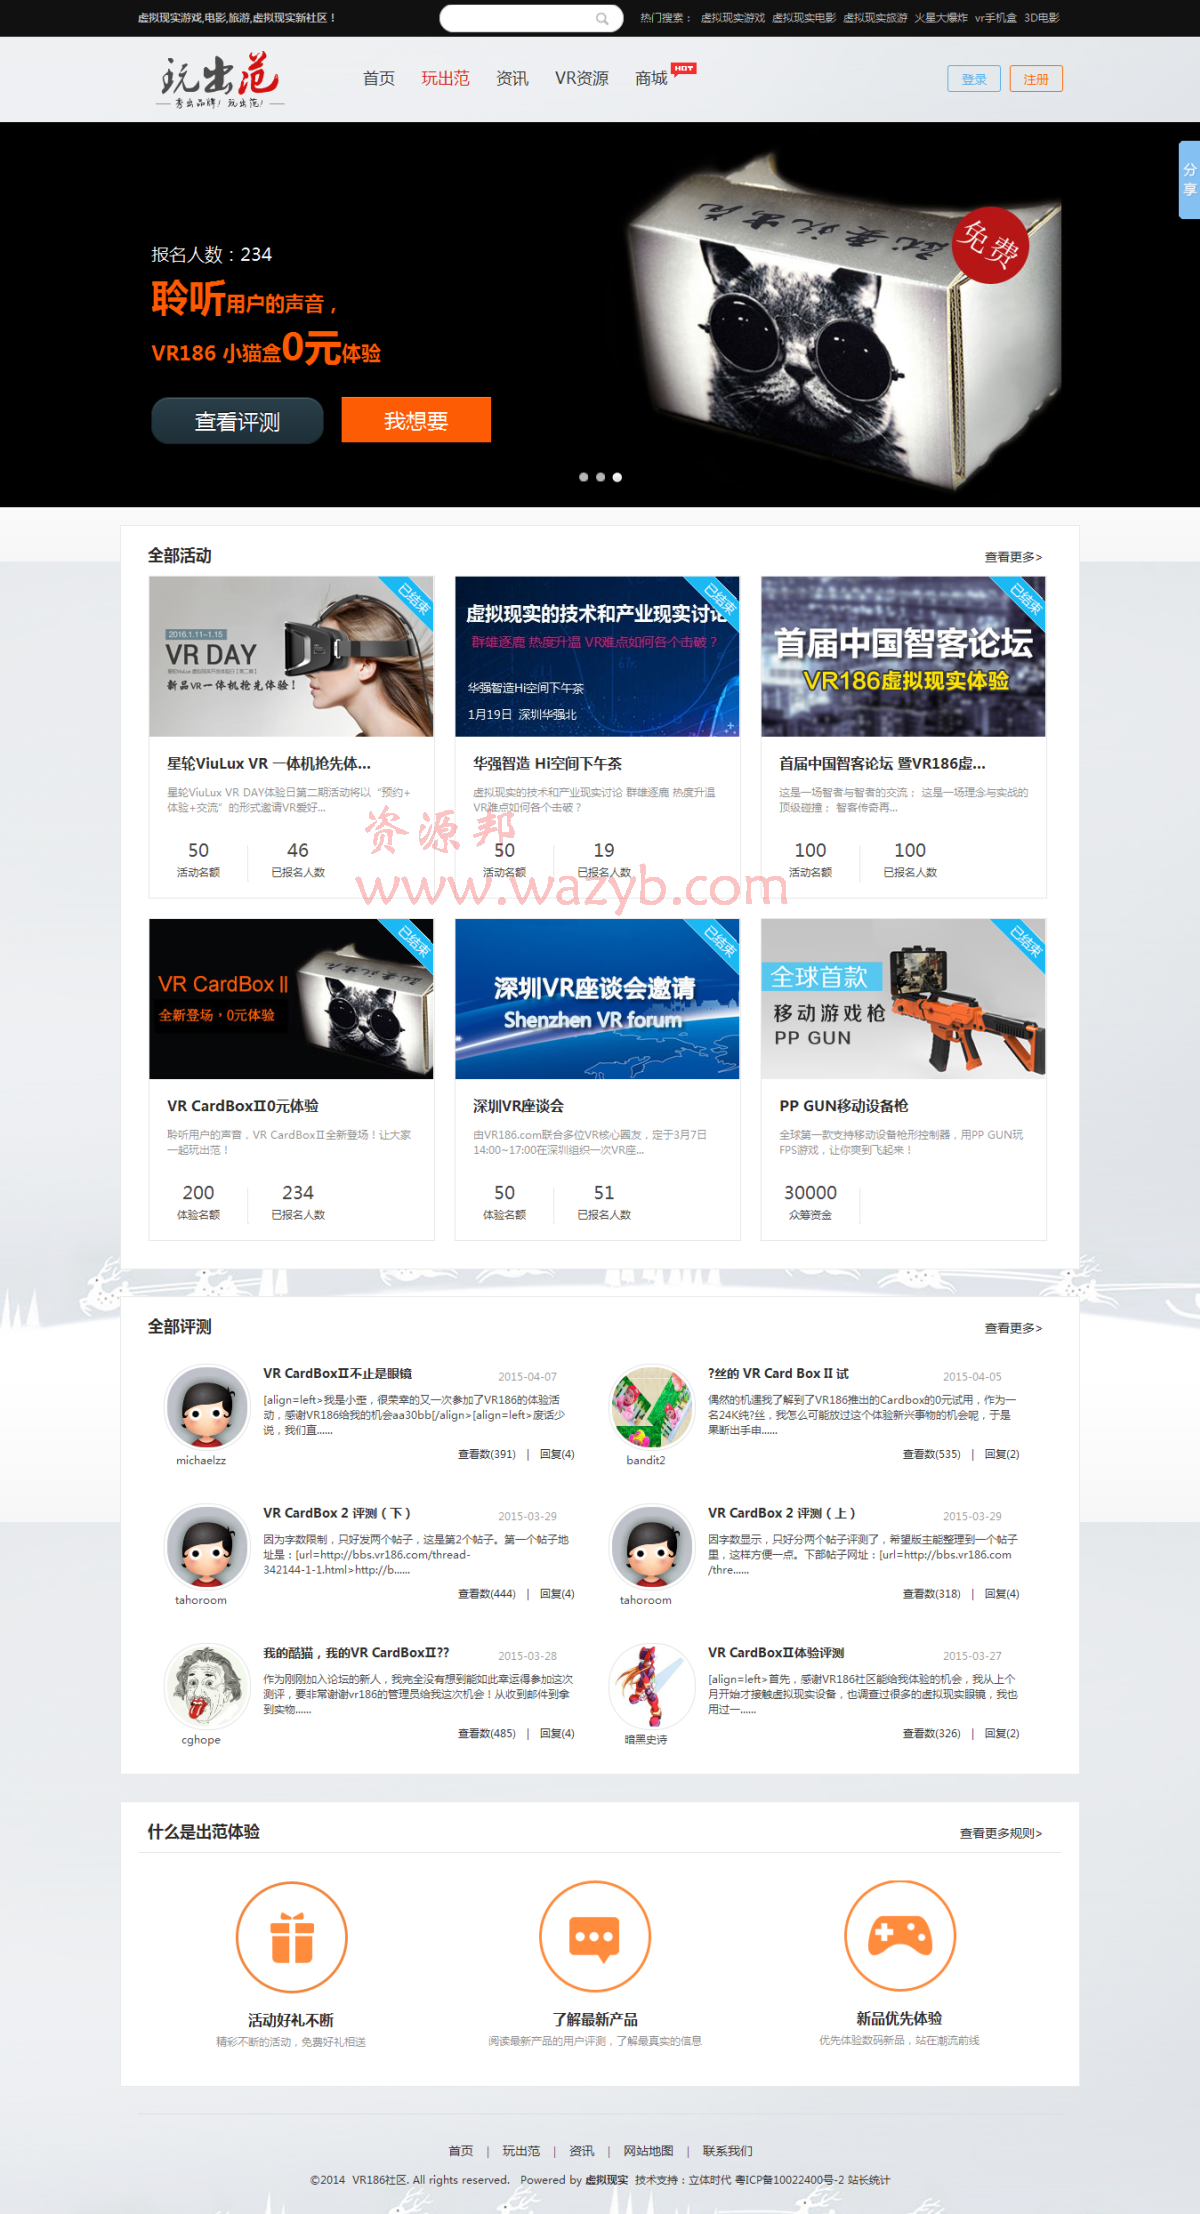This screenshot has width=1200, height=2214.
Task: Go to first banner slide dot
Action: pyautogui.click(x=583, y=477)
